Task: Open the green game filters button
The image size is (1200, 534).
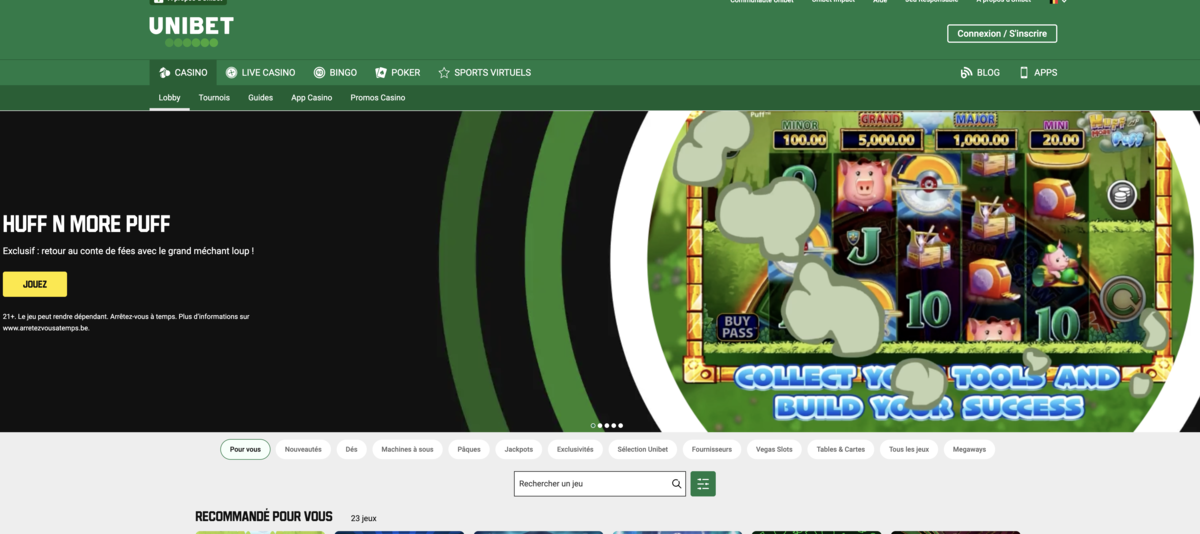Action: pyautogui.click(x=703, y=484)
